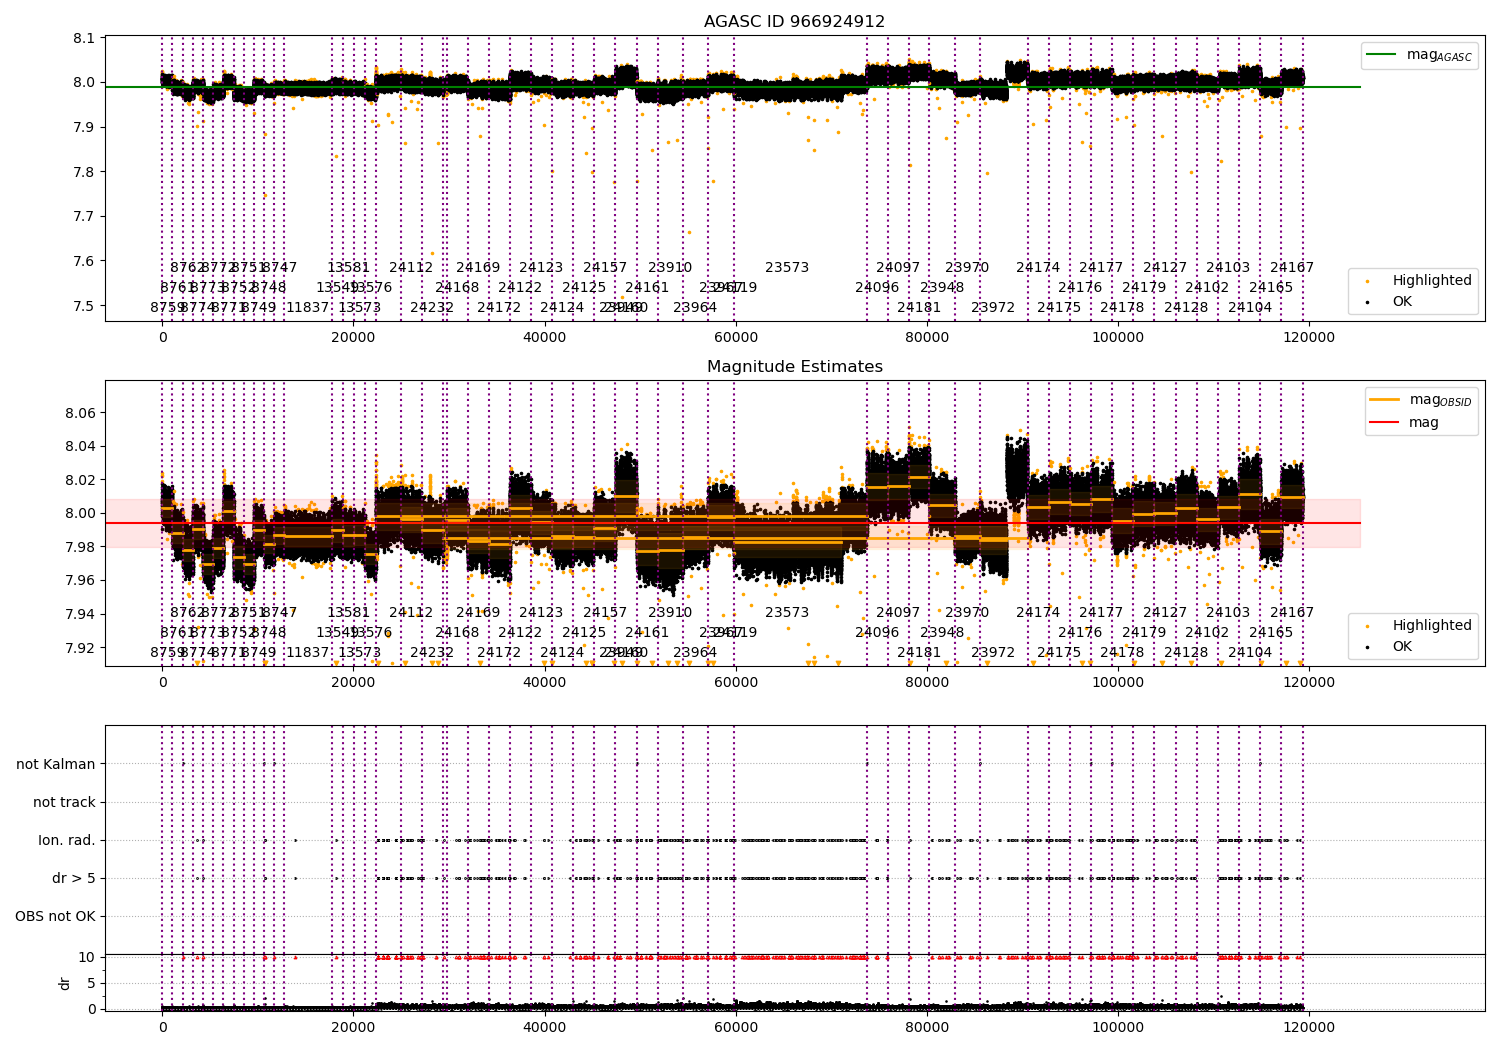Click obsid label 24104 in middle panel
Image resolution: width=1500 pixels, height=1050 pixels.
coord(1250,653)
